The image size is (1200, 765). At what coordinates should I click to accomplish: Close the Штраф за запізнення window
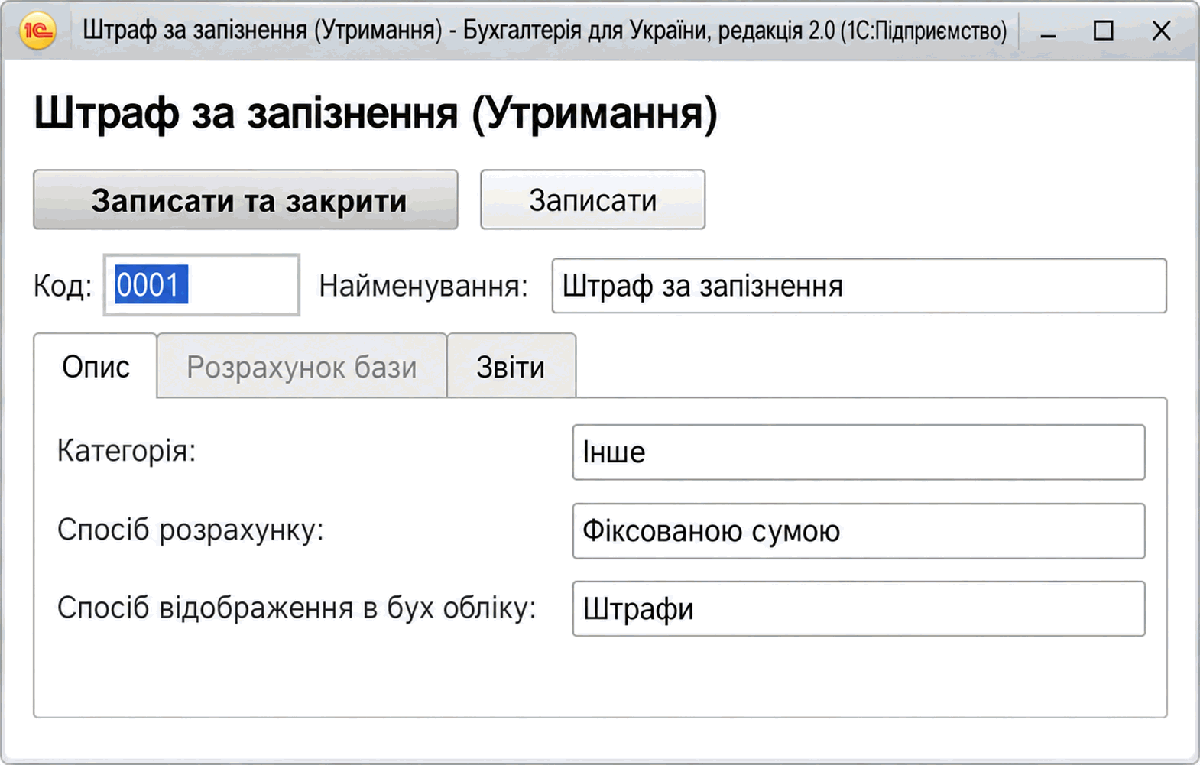tap(1160, 31)
